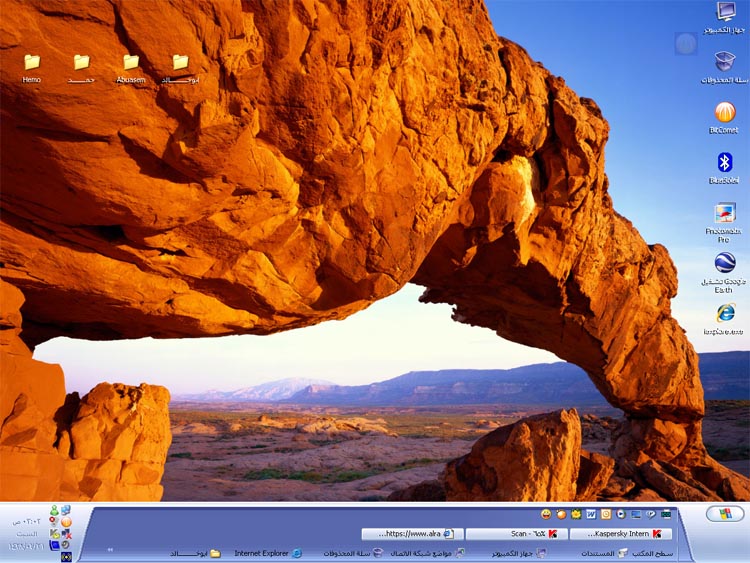
Task: Launch Photomatix Pro from the desktop
Action: [x=724, y=222]
